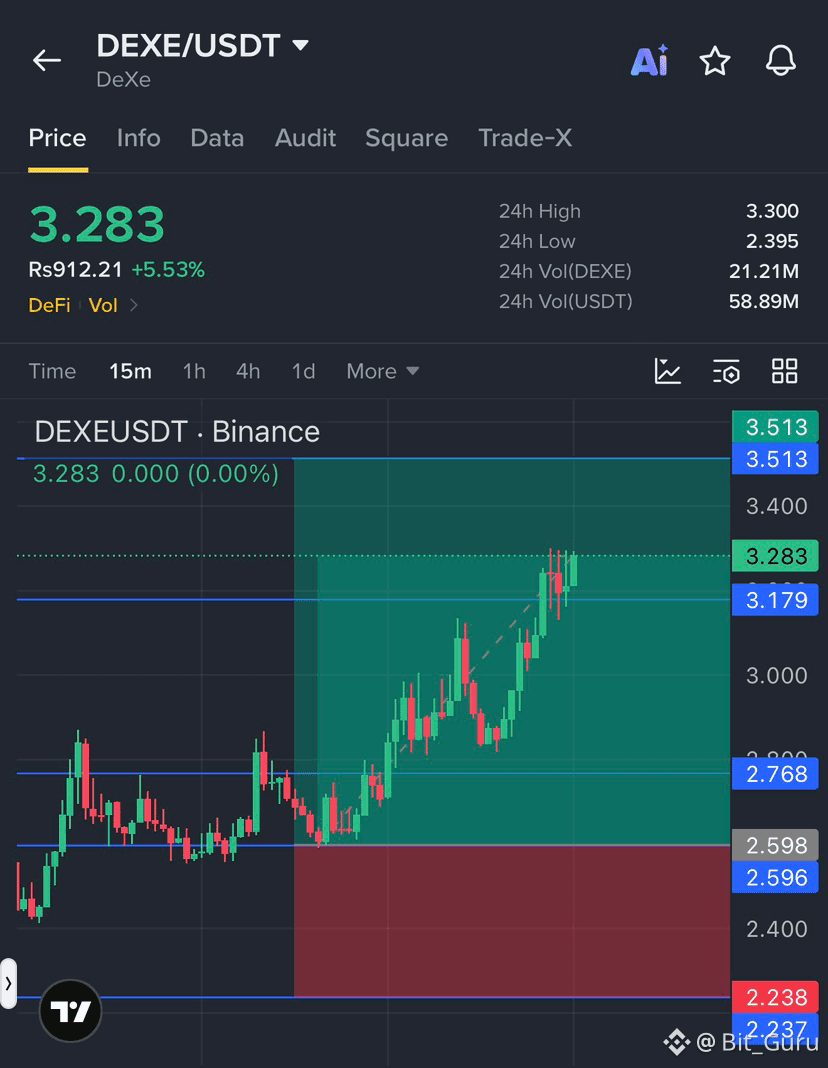Tap the Vol tag

click(103, 305)
